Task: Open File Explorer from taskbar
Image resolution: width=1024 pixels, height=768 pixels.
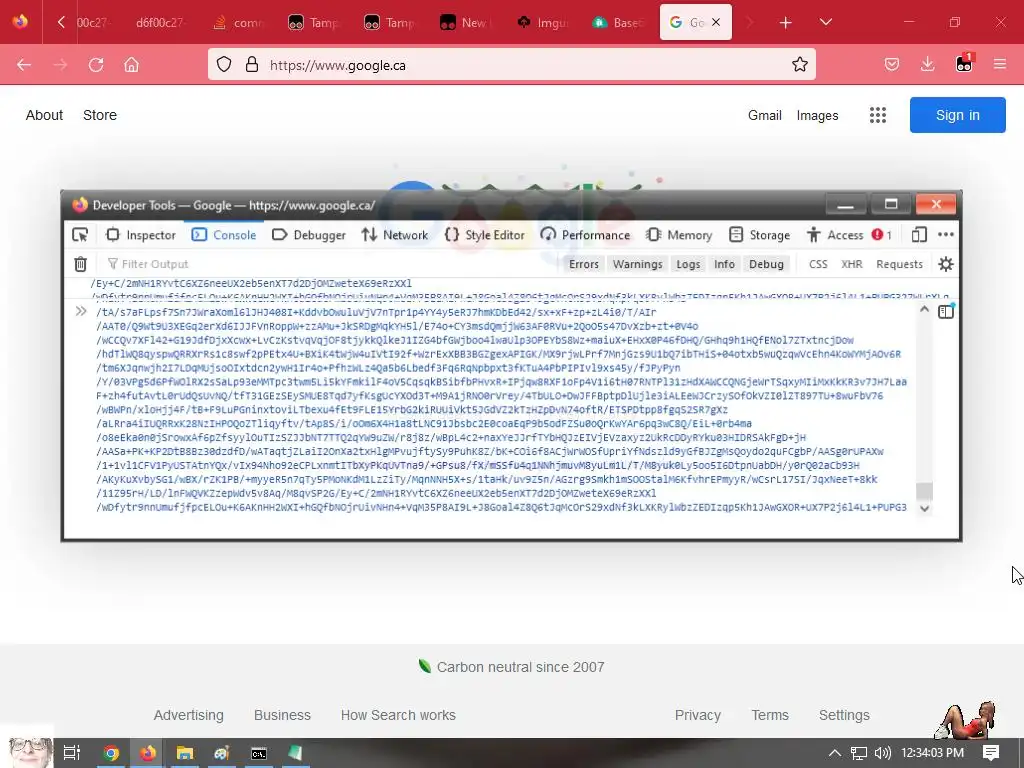Action: click(x=185, y=753)
